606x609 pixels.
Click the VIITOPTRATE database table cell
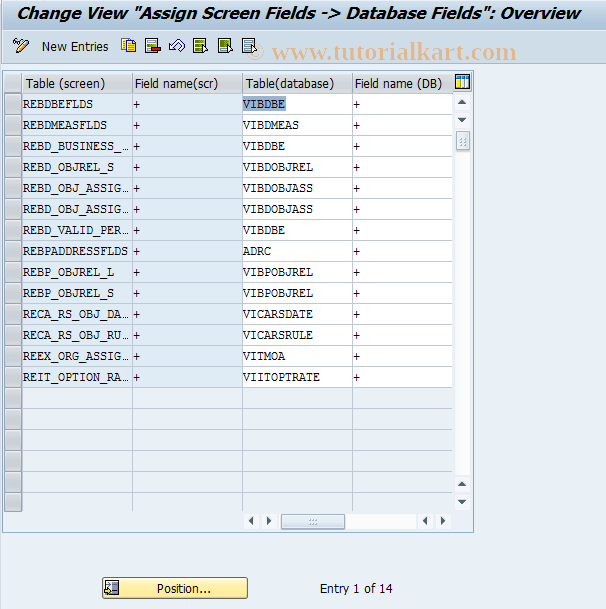(x=297, y=377)
